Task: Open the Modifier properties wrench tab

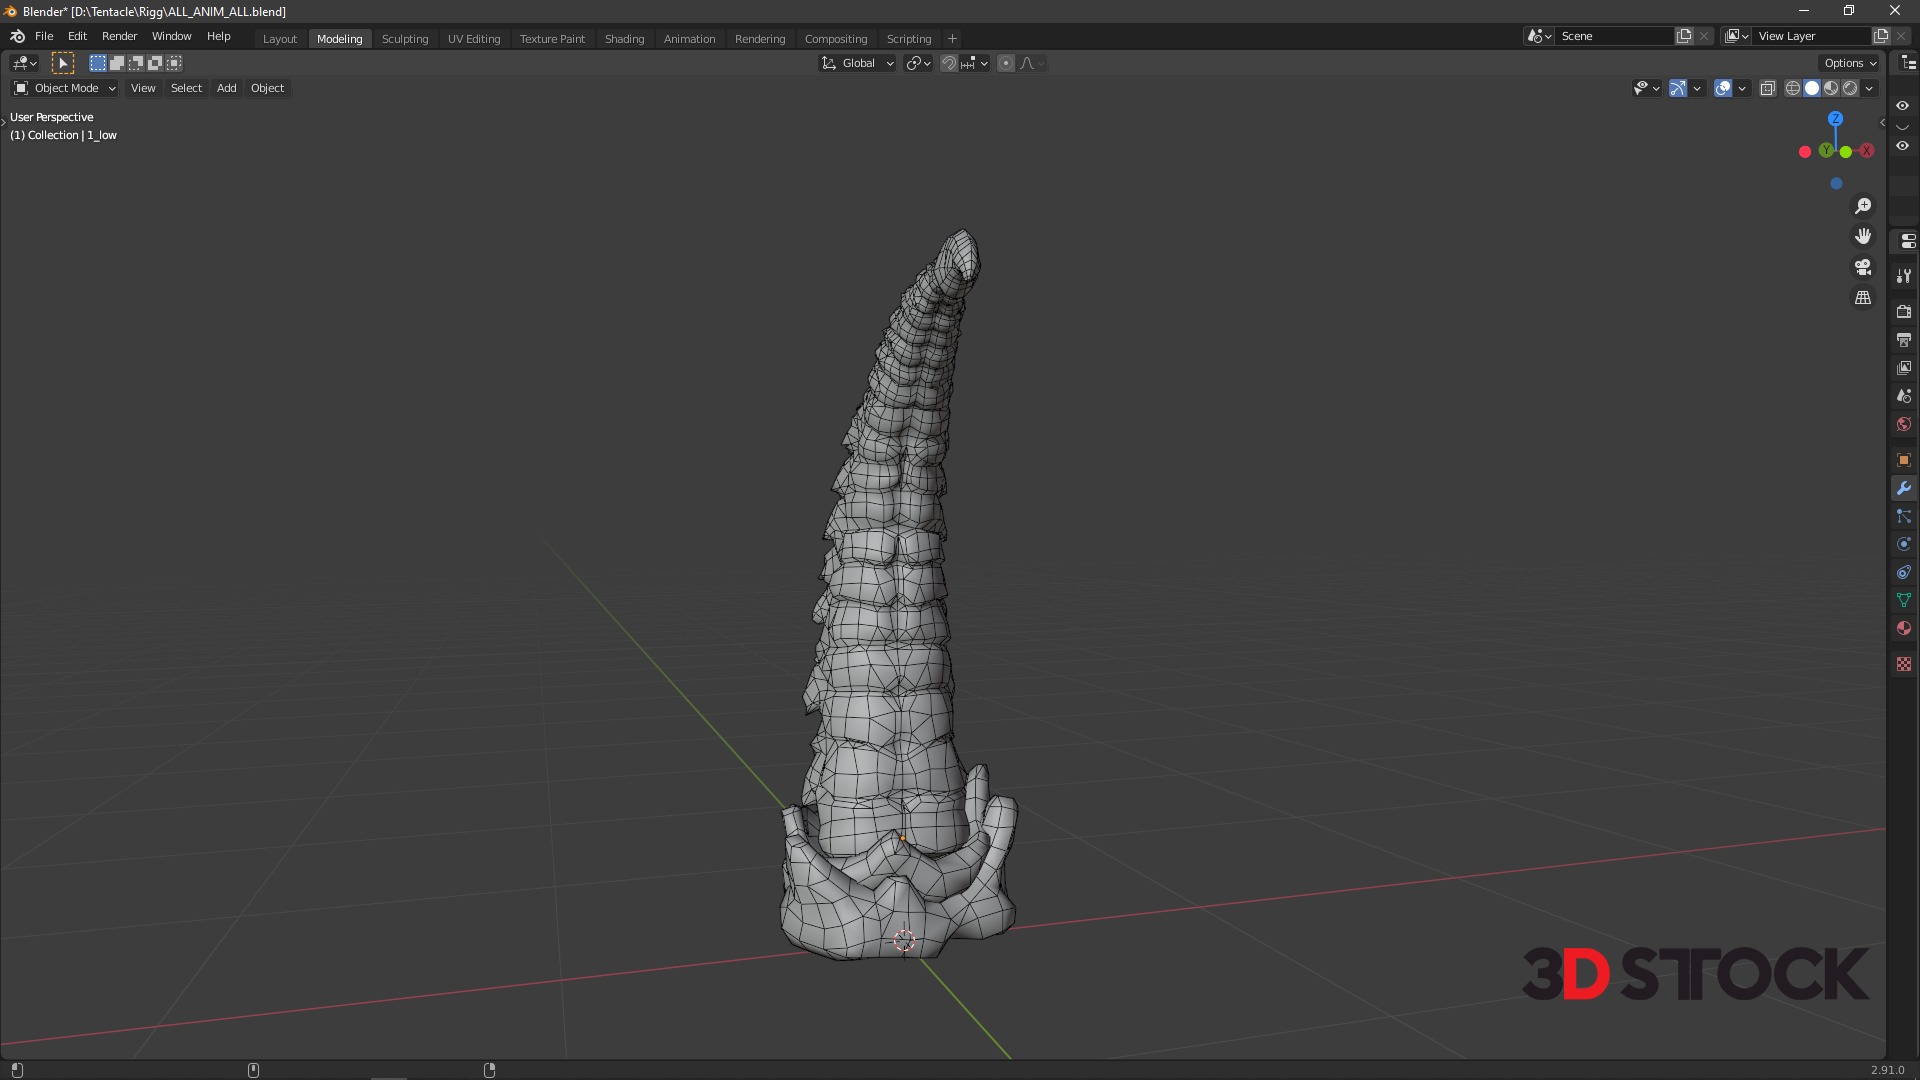Action: pyautogui.click(x=1903, y=488)
